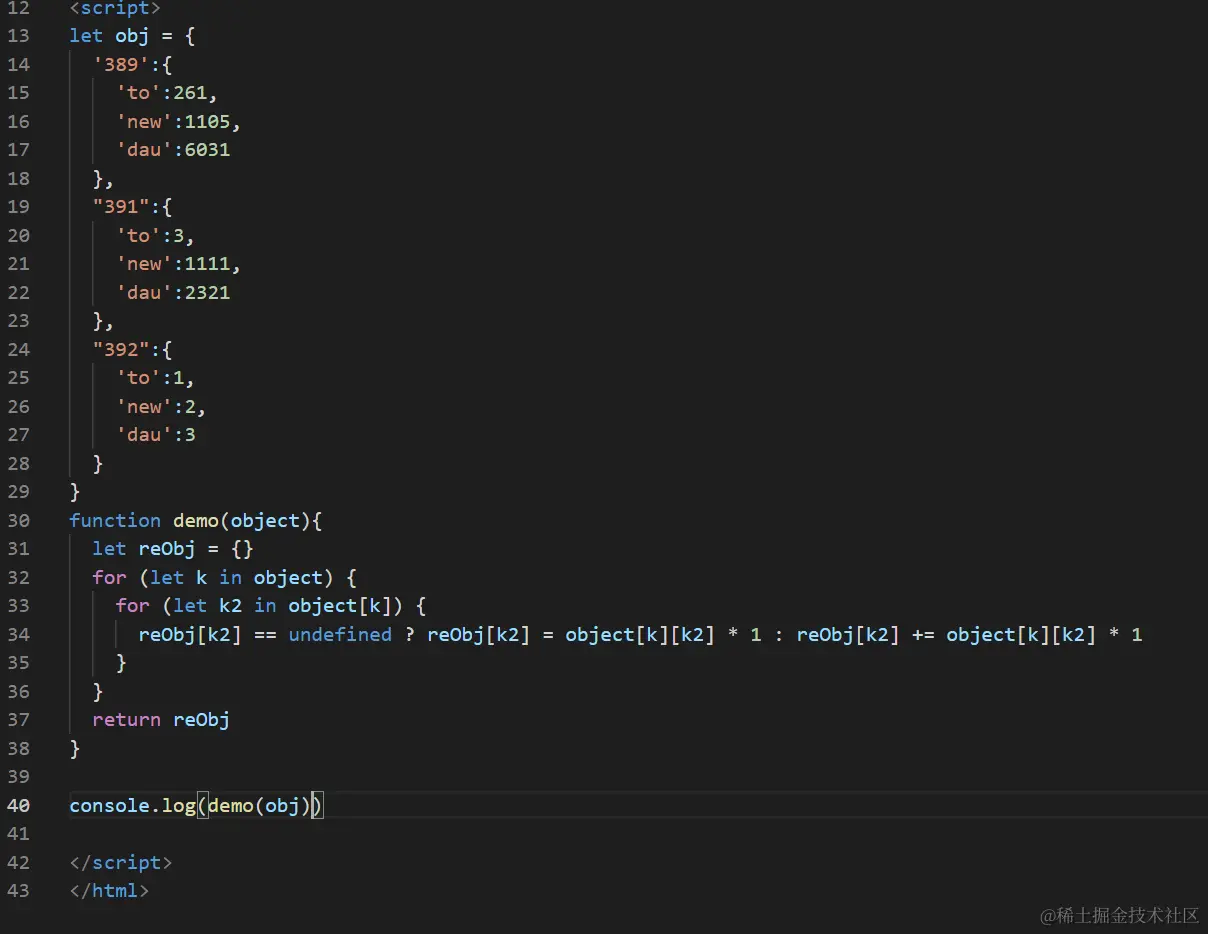Click the console word on line 40
The width and height of the screenshot is (1208, 934).
(x=109, y=805)
